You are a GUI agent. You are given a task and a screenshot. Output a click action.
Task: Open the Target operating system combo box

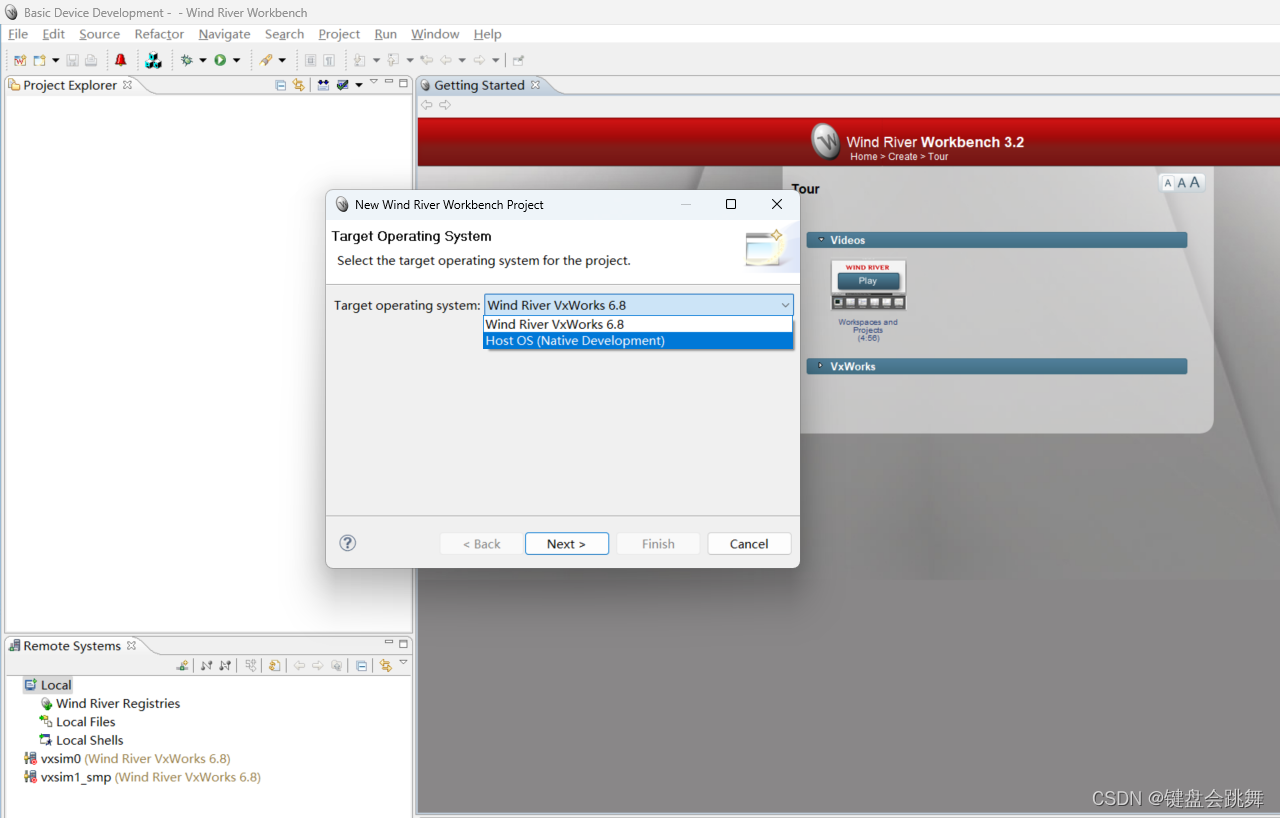[638, 305]
